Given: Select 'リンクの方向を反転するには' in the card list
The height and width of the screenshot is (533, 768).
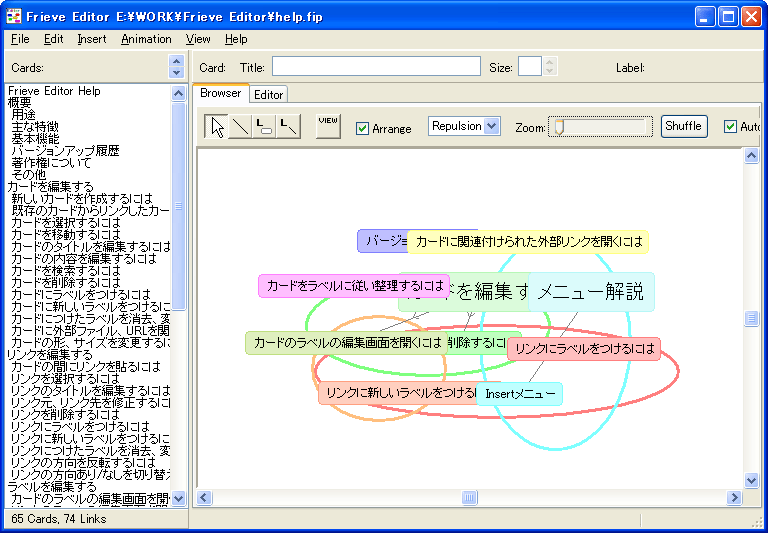Looking at the screenshot, I should [x=83, y=462].
